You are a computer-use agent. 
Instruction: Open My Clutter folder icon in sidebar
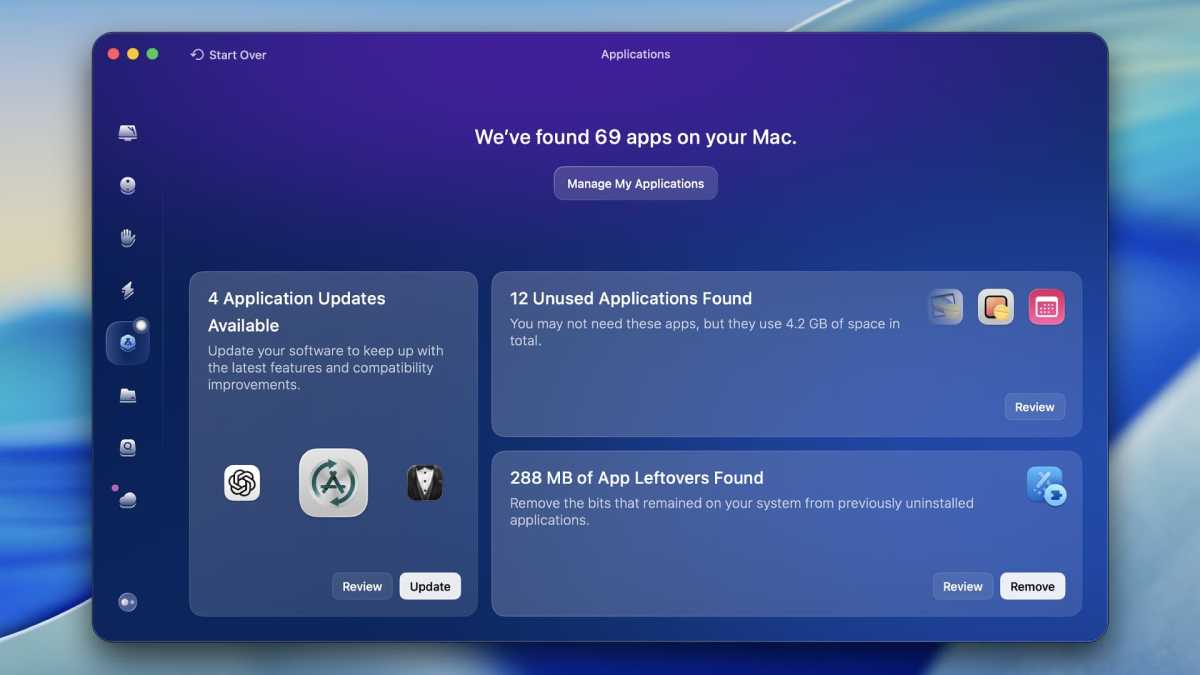[x=128, y=395]
